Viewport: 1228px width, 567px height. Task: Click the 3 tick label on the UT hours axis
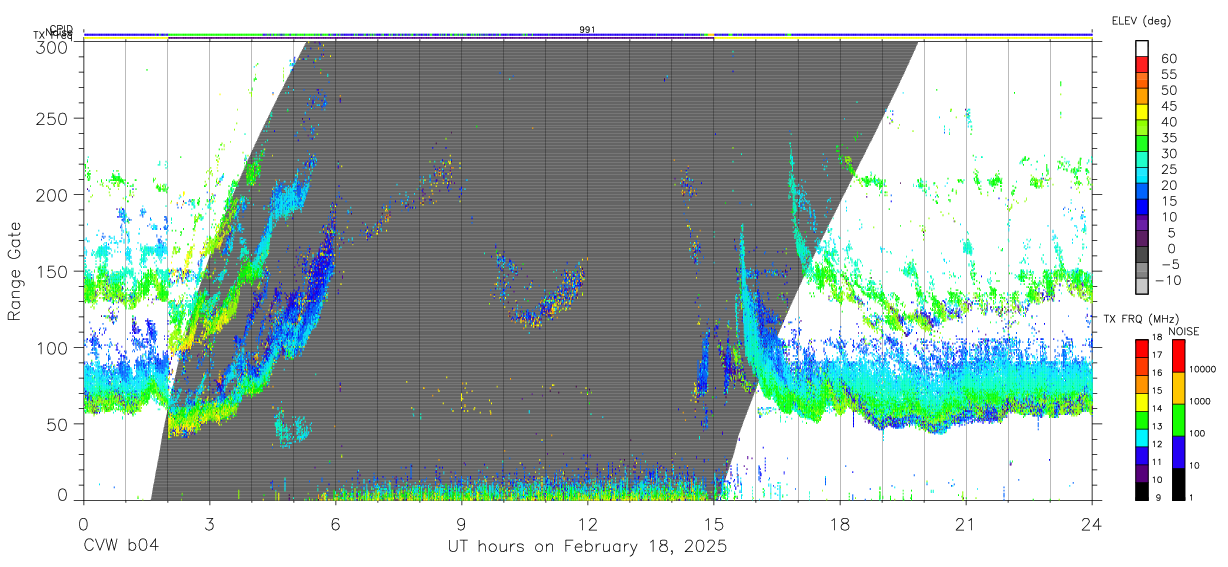pos(209,523)
